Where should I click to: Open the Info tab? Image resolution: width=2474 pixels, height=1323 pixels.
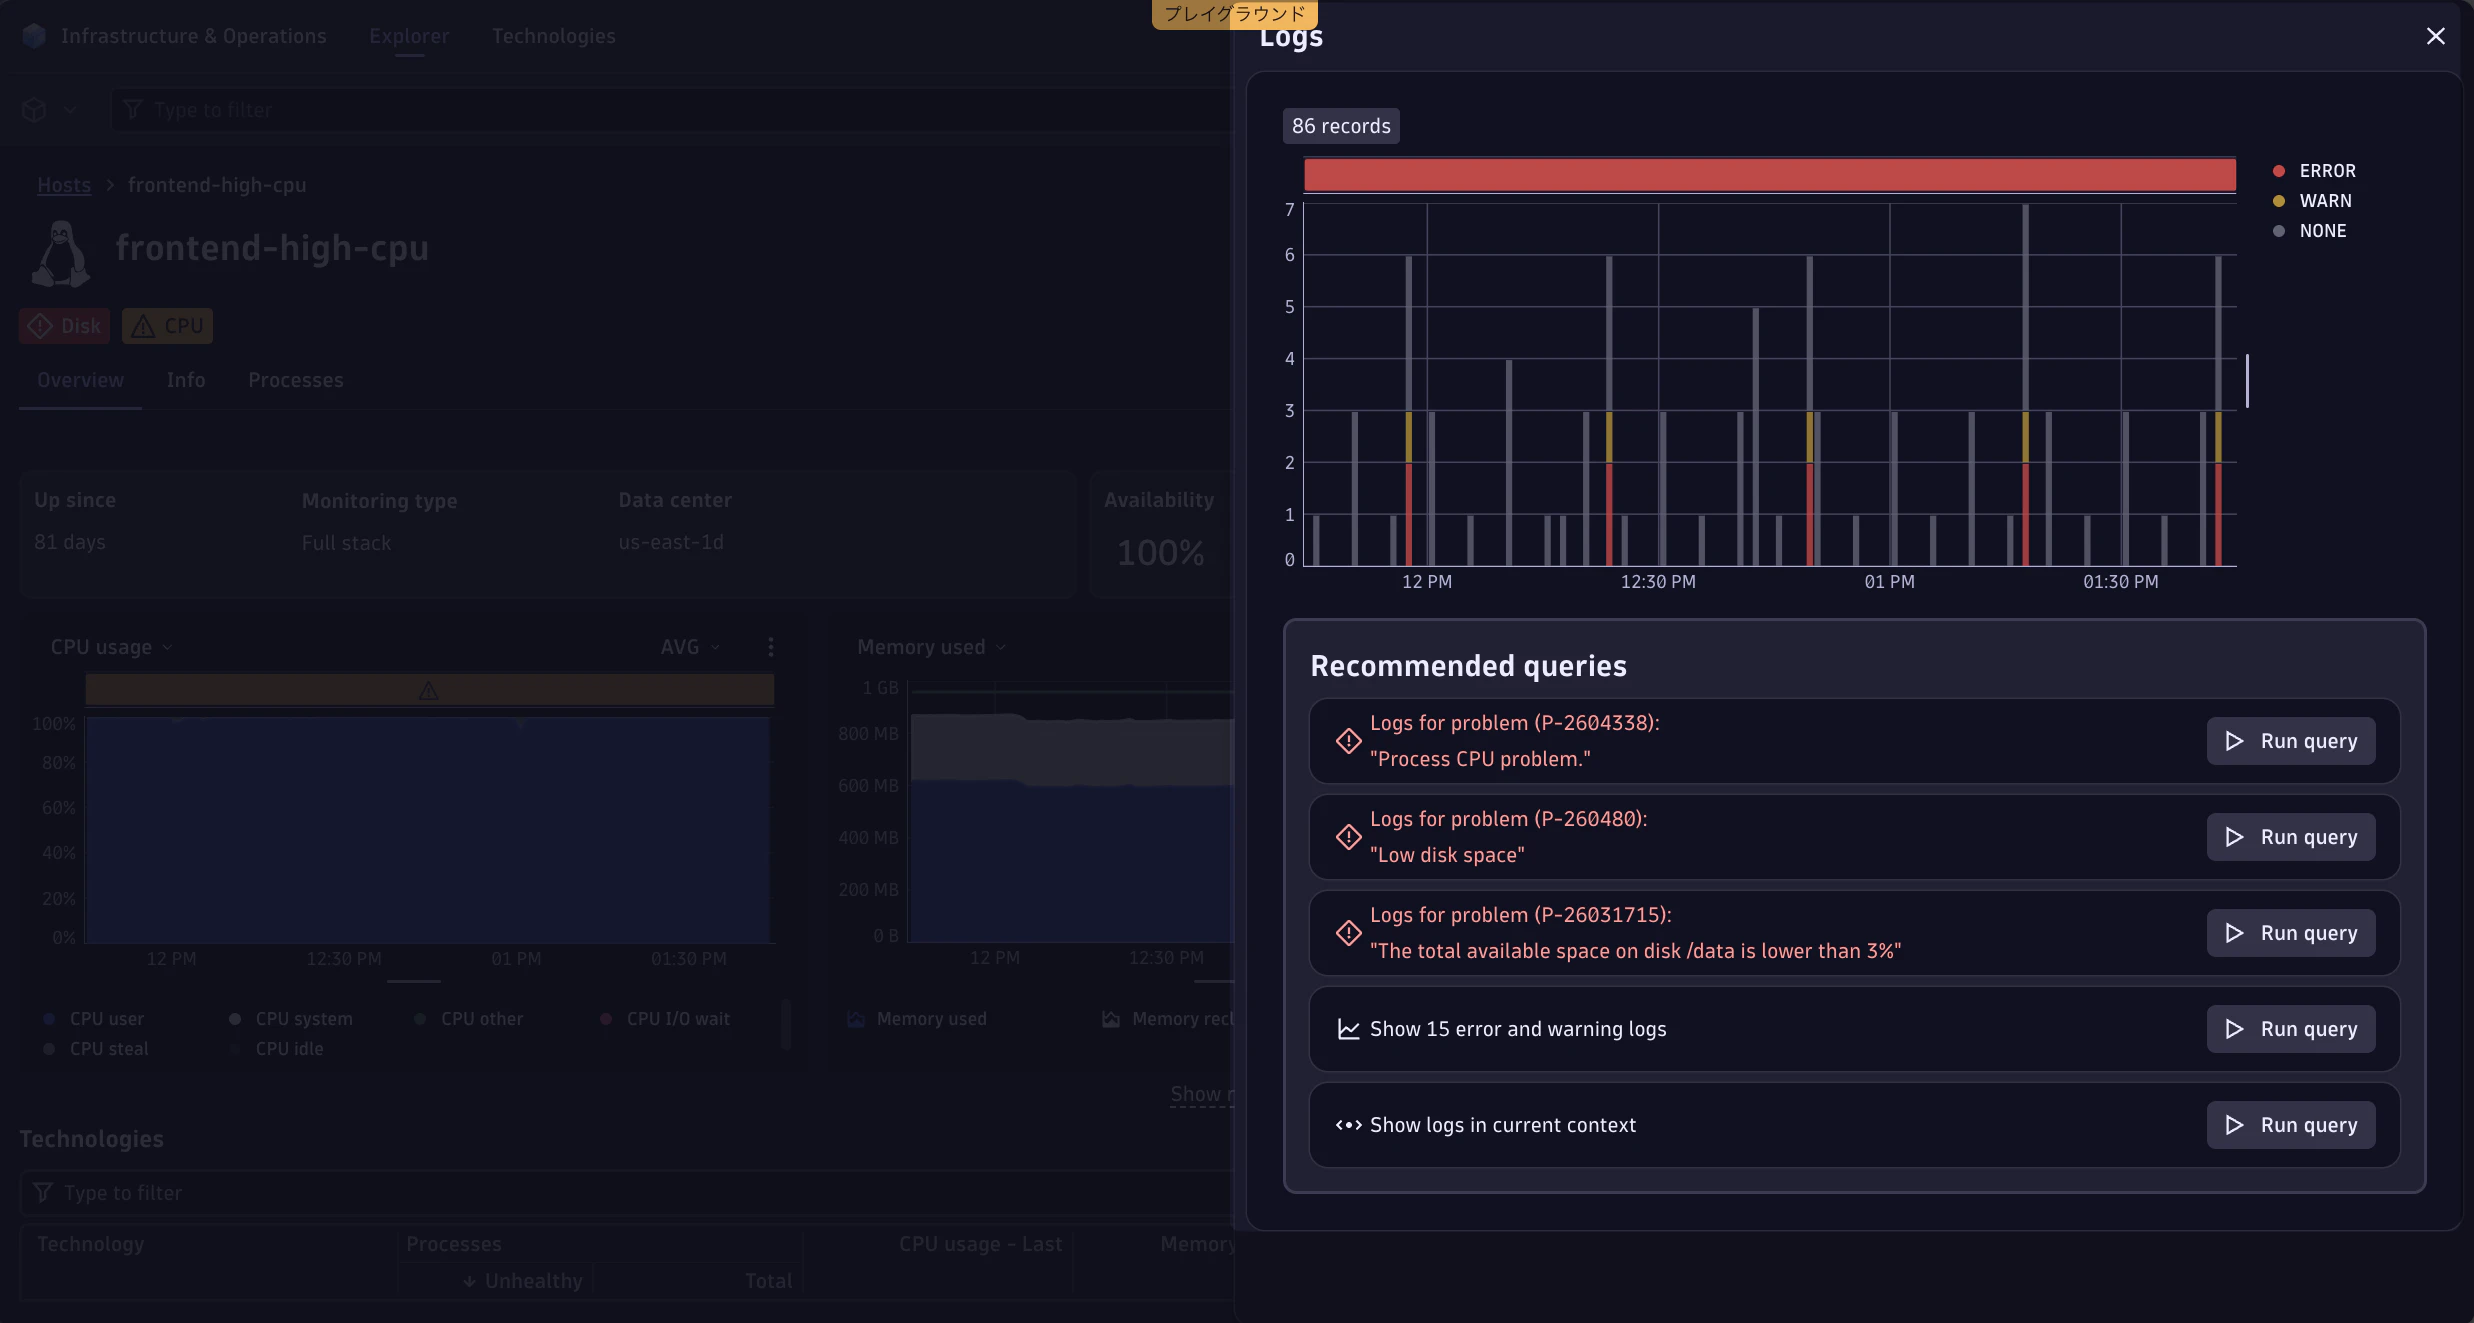coord(186,380)
